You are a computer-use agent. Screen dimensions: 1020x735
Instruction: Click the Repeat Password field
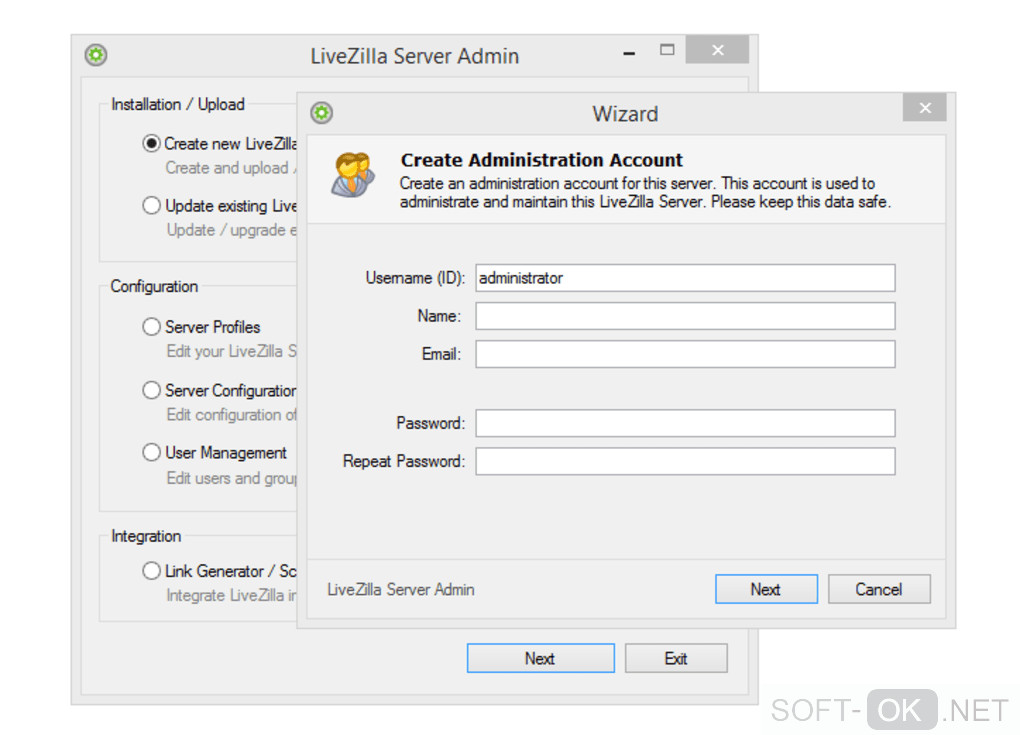[684, 461]
